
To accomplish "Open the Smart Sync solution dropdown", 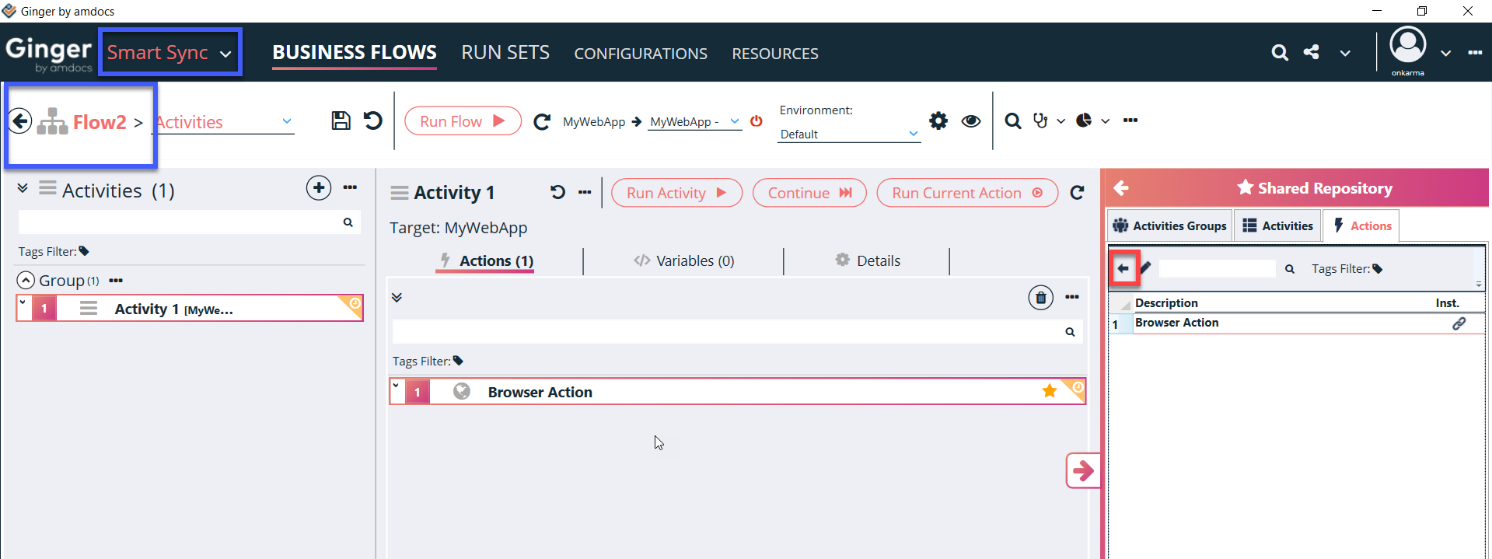I will coord(170,53).
